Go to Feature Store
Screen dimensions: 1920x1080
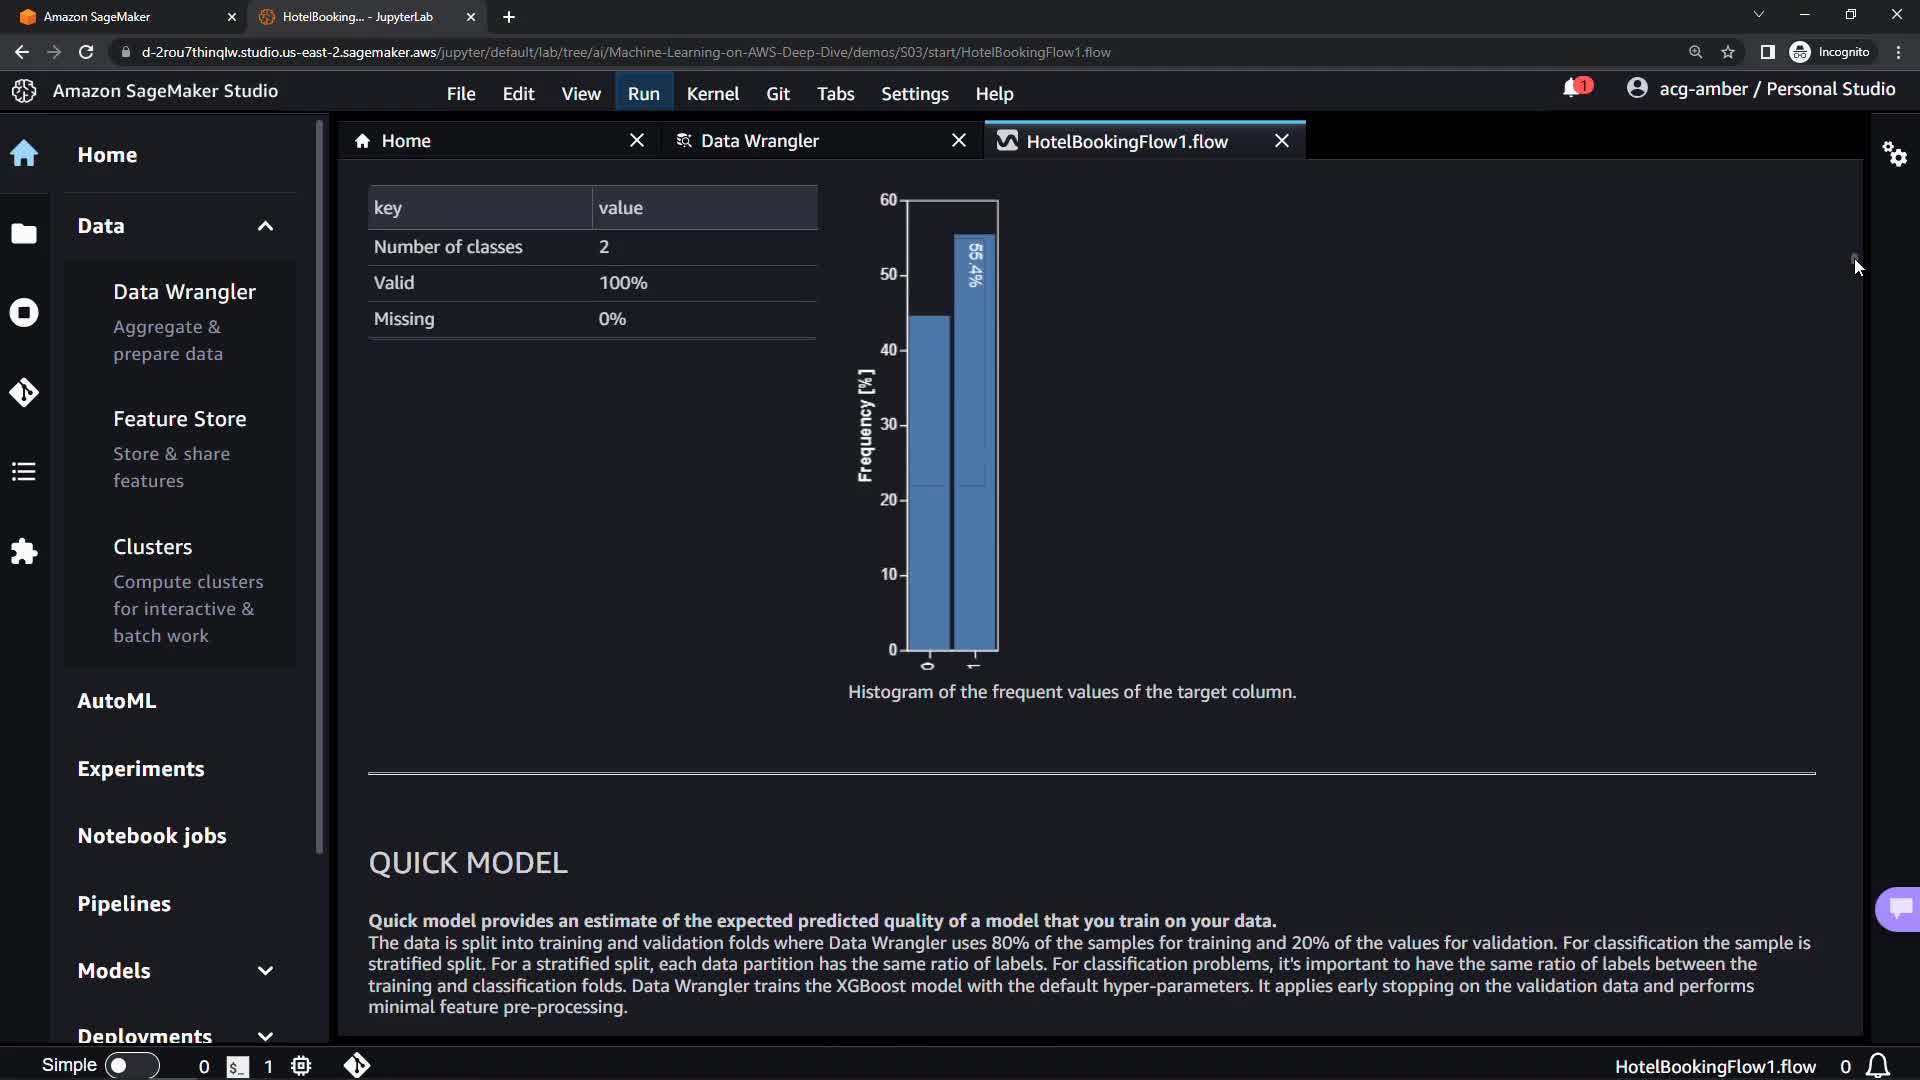pos(179,419)
